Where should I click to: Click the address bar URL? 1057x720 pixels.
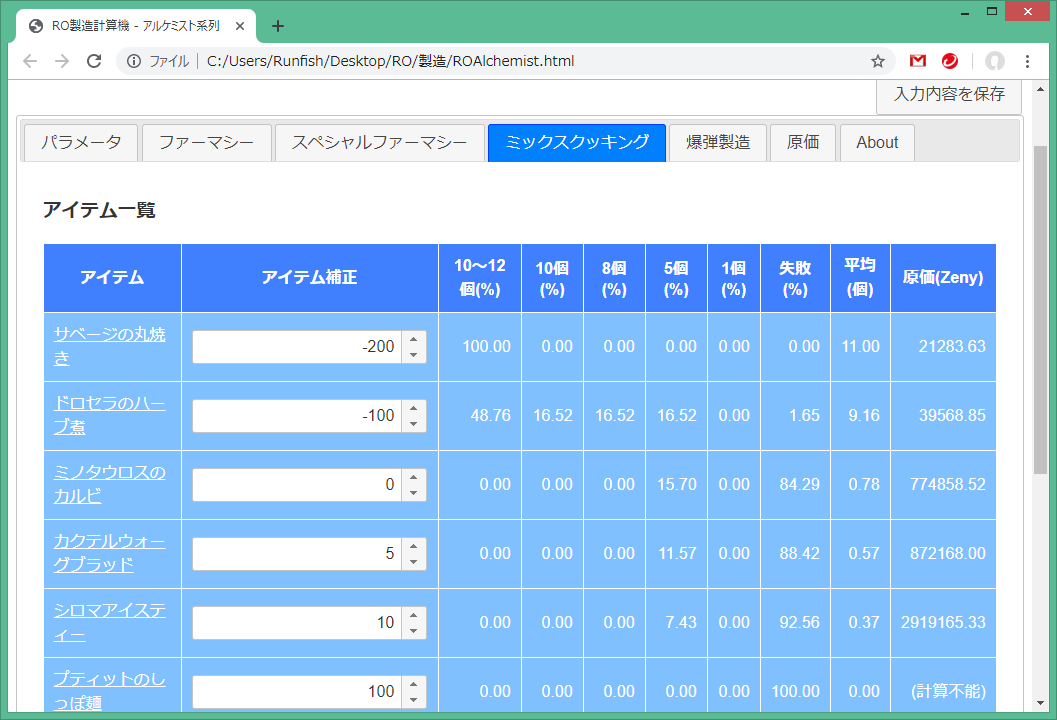point(390,61)
